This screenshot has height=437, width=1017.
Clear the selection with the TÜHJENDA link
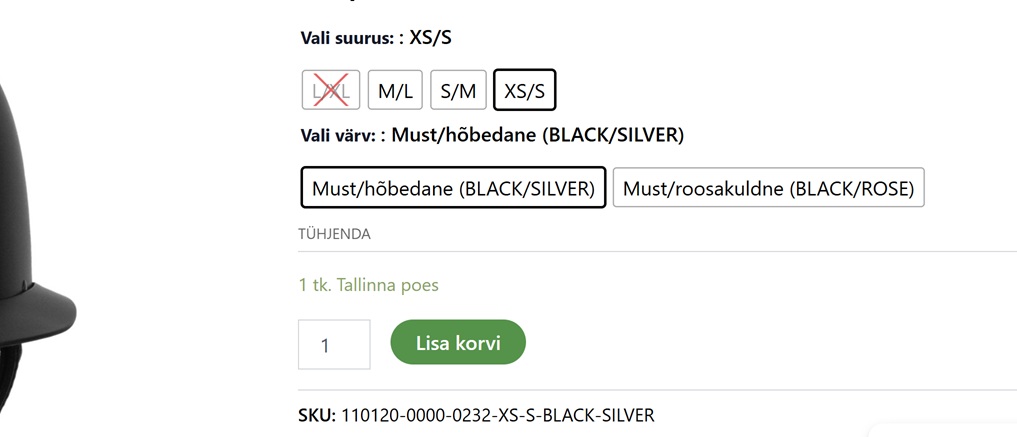(x=334, y=234)
